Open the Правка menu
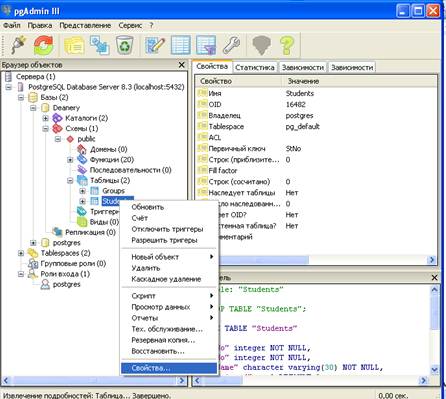Screen dimensions: 446x399 pyautogui.click(x=40, y=25)
